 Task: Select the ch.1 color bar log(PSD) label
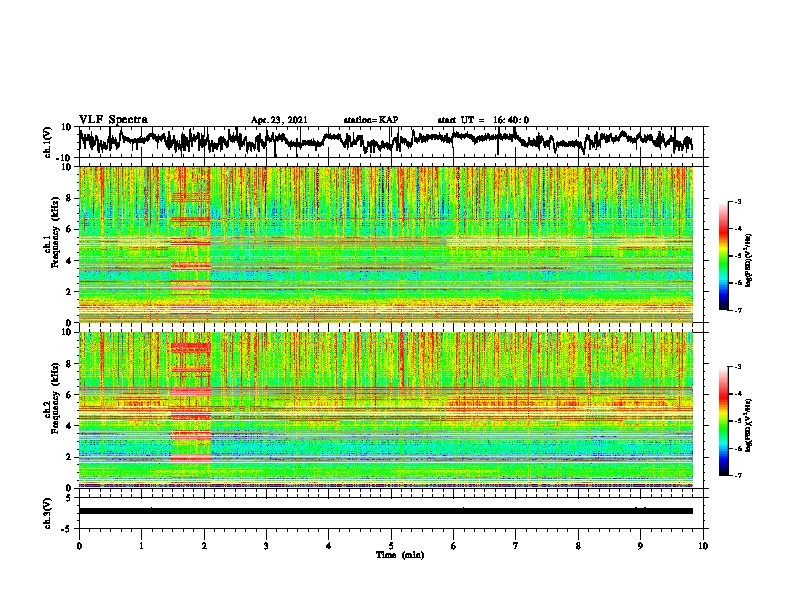[749, 260]
